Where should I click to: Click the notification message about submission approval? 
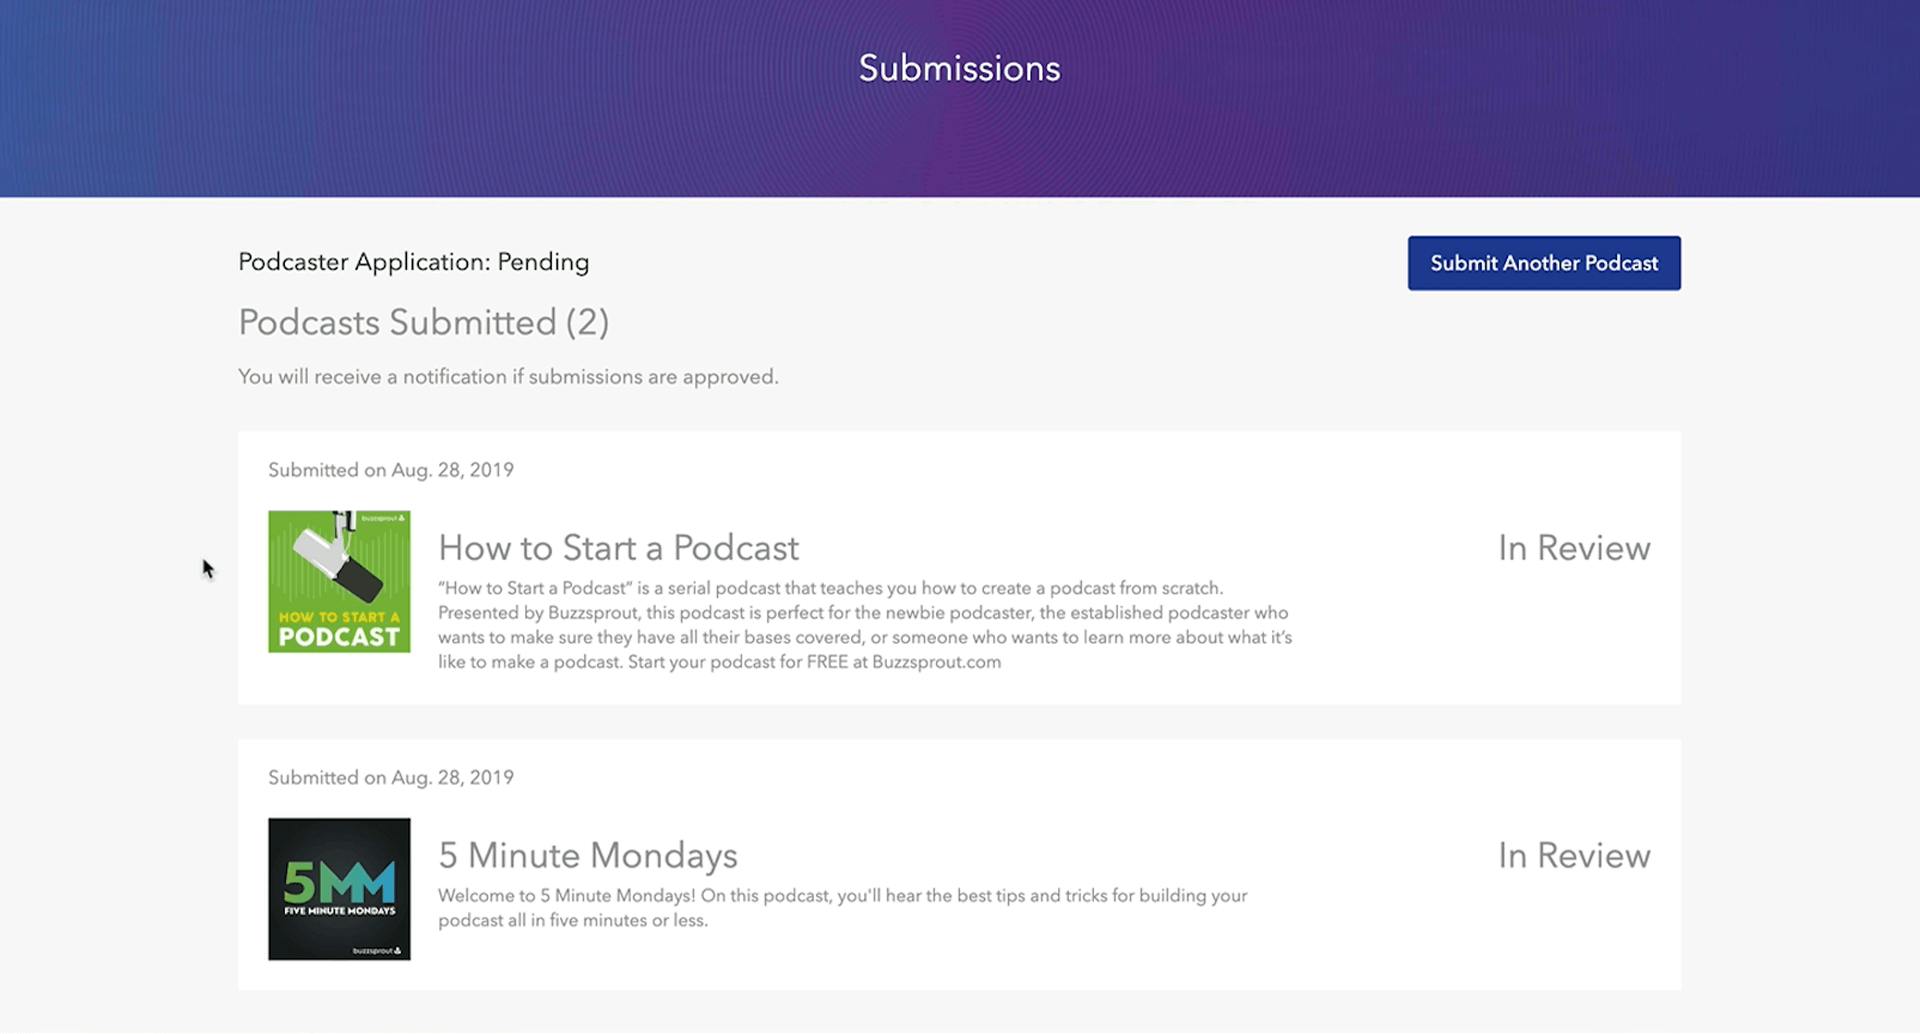pyautogui.click(x=507, y=377)
